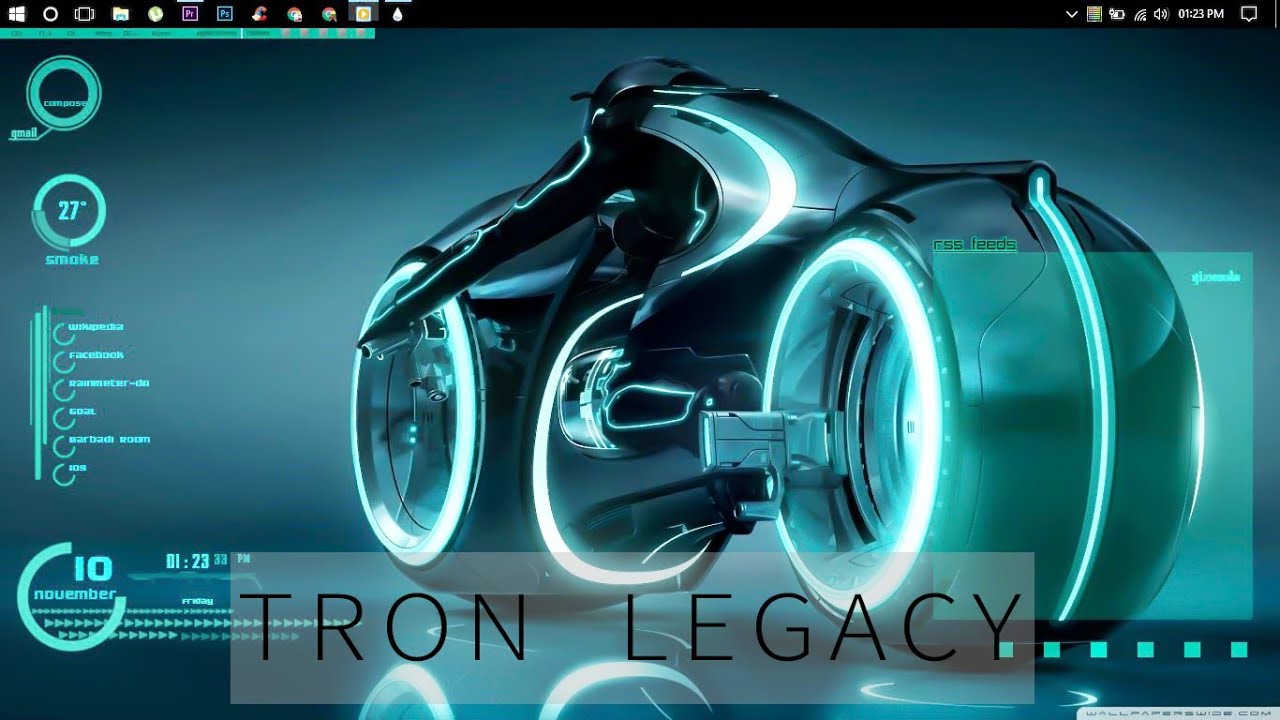1280x720 pixels.
Task: Open the Chrome icon beside CCleaner
Action: tap(294, 14)
